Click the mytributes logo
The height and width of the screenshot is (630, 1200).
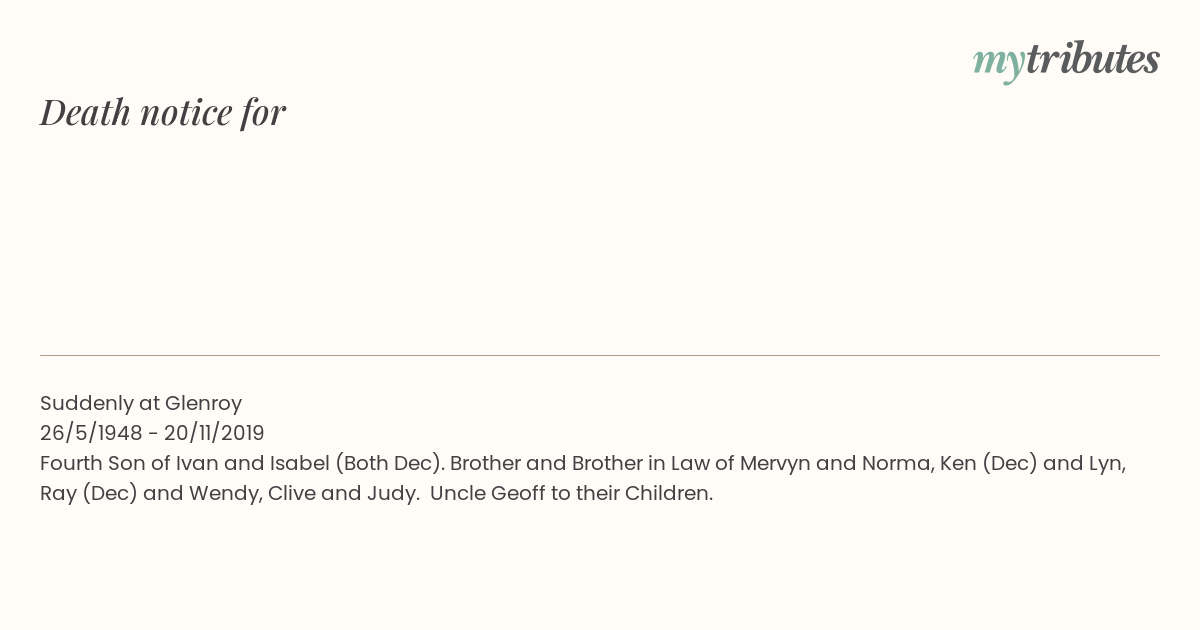1066,60
